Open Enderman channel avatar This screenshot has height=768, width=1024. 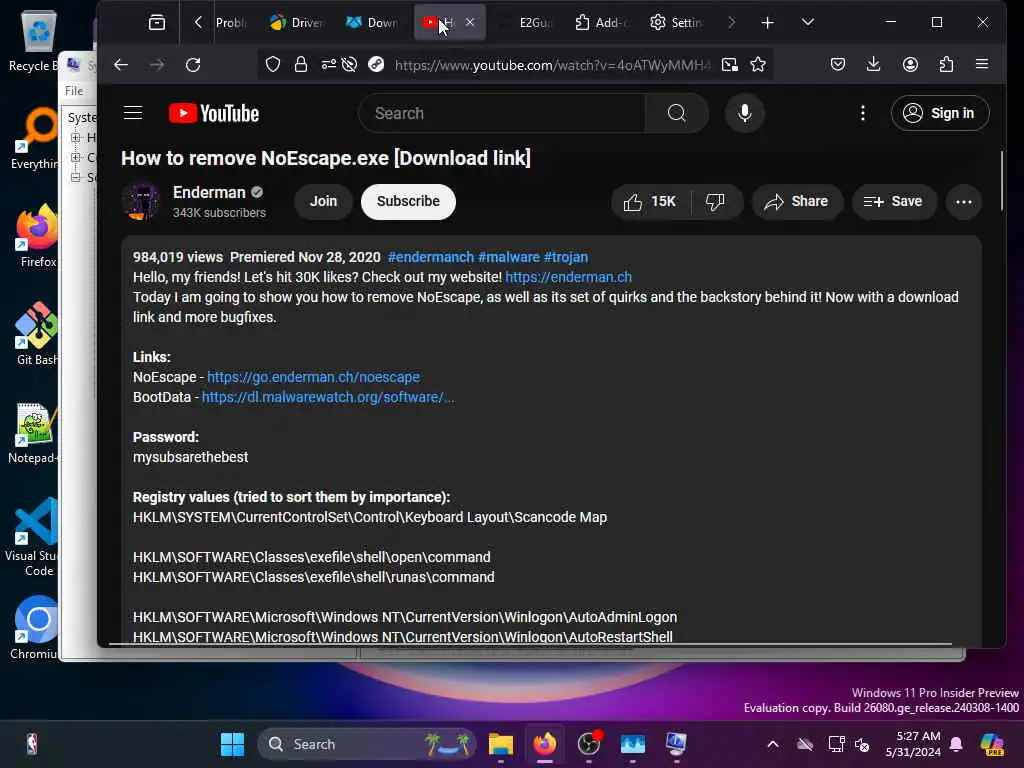140,201
